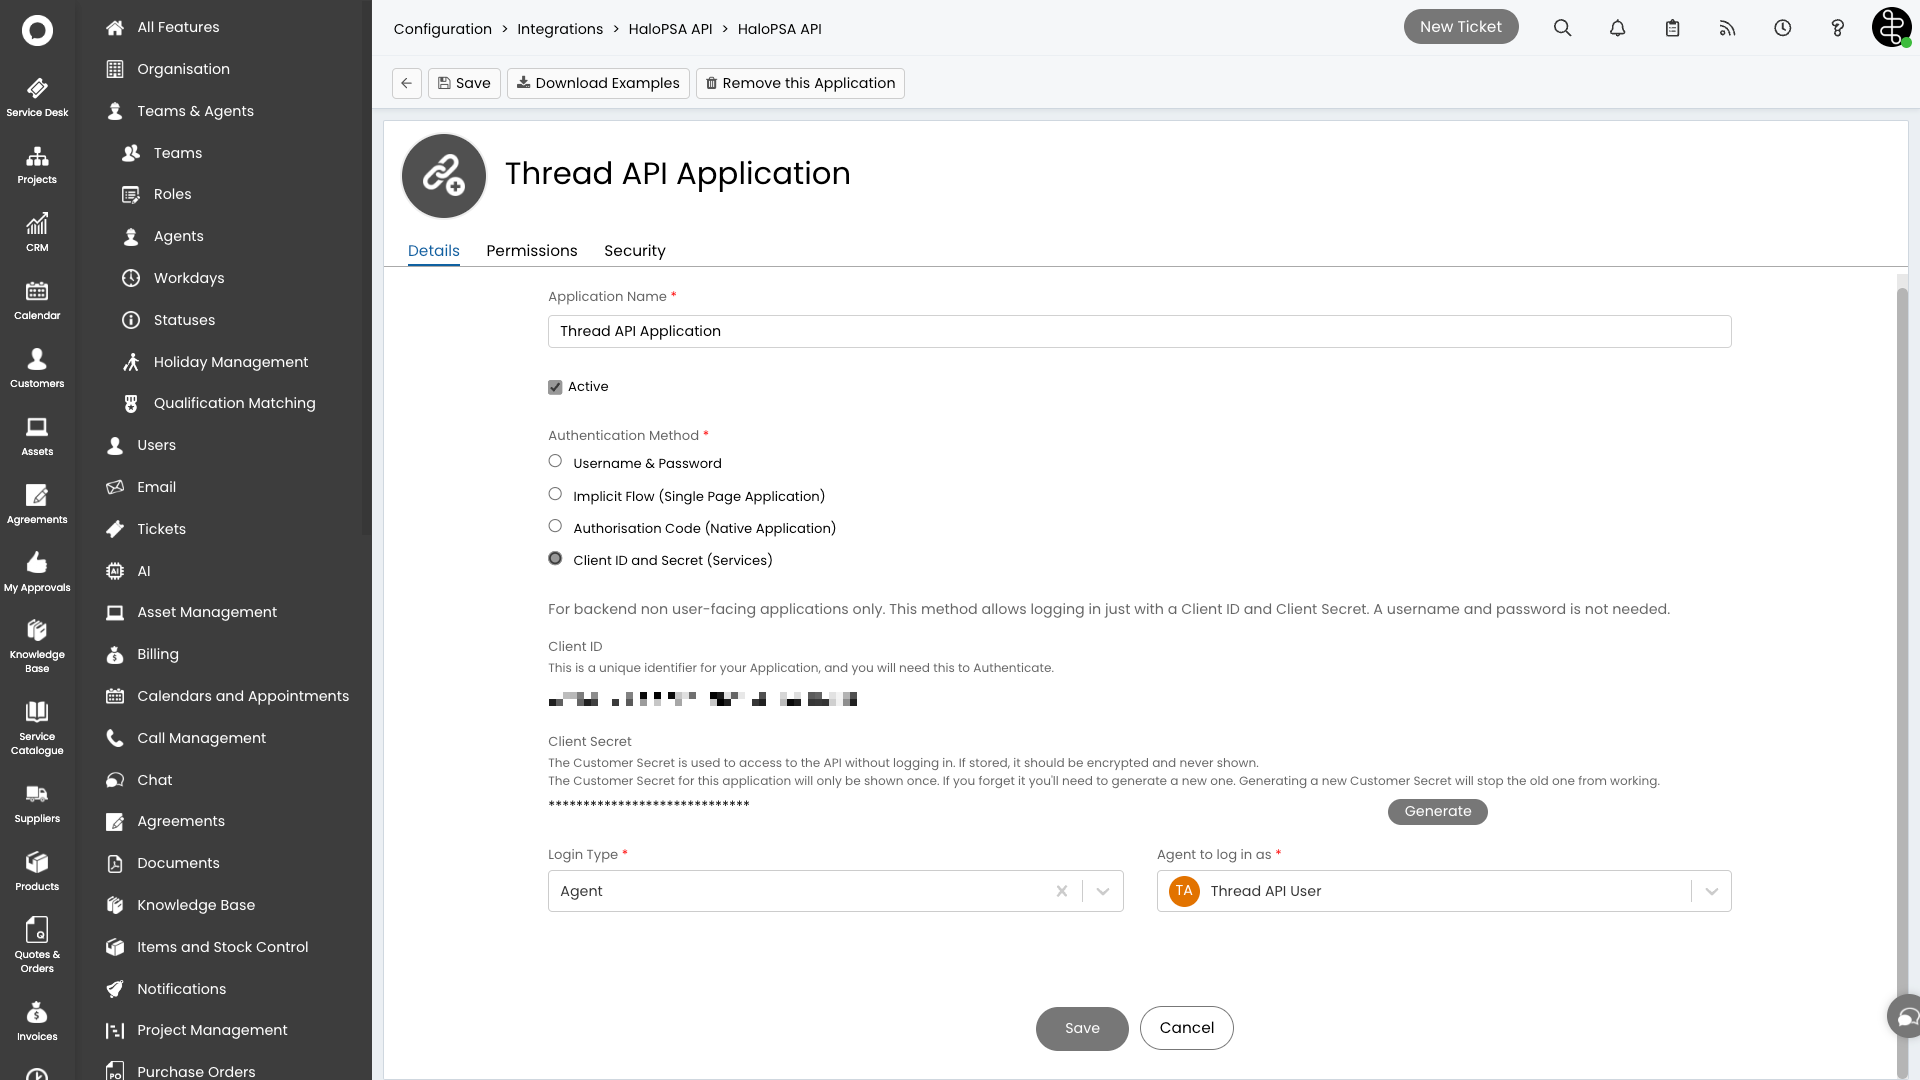This screenshot has width=1920, height=1080.
Task: Open Roles submenu item
Action: tap(172, 194)
